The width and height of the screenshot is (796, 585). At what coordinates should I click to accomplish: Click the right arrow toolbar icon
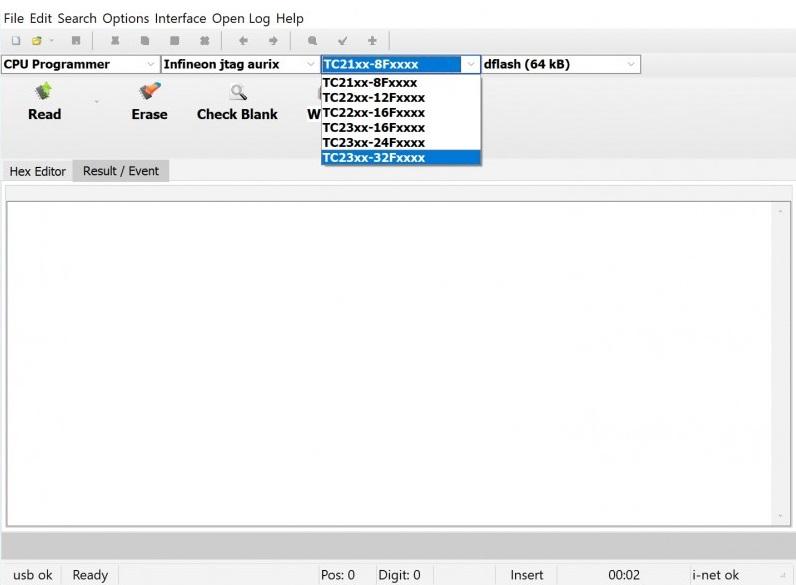pyautogui.click(x=273, y=41)
